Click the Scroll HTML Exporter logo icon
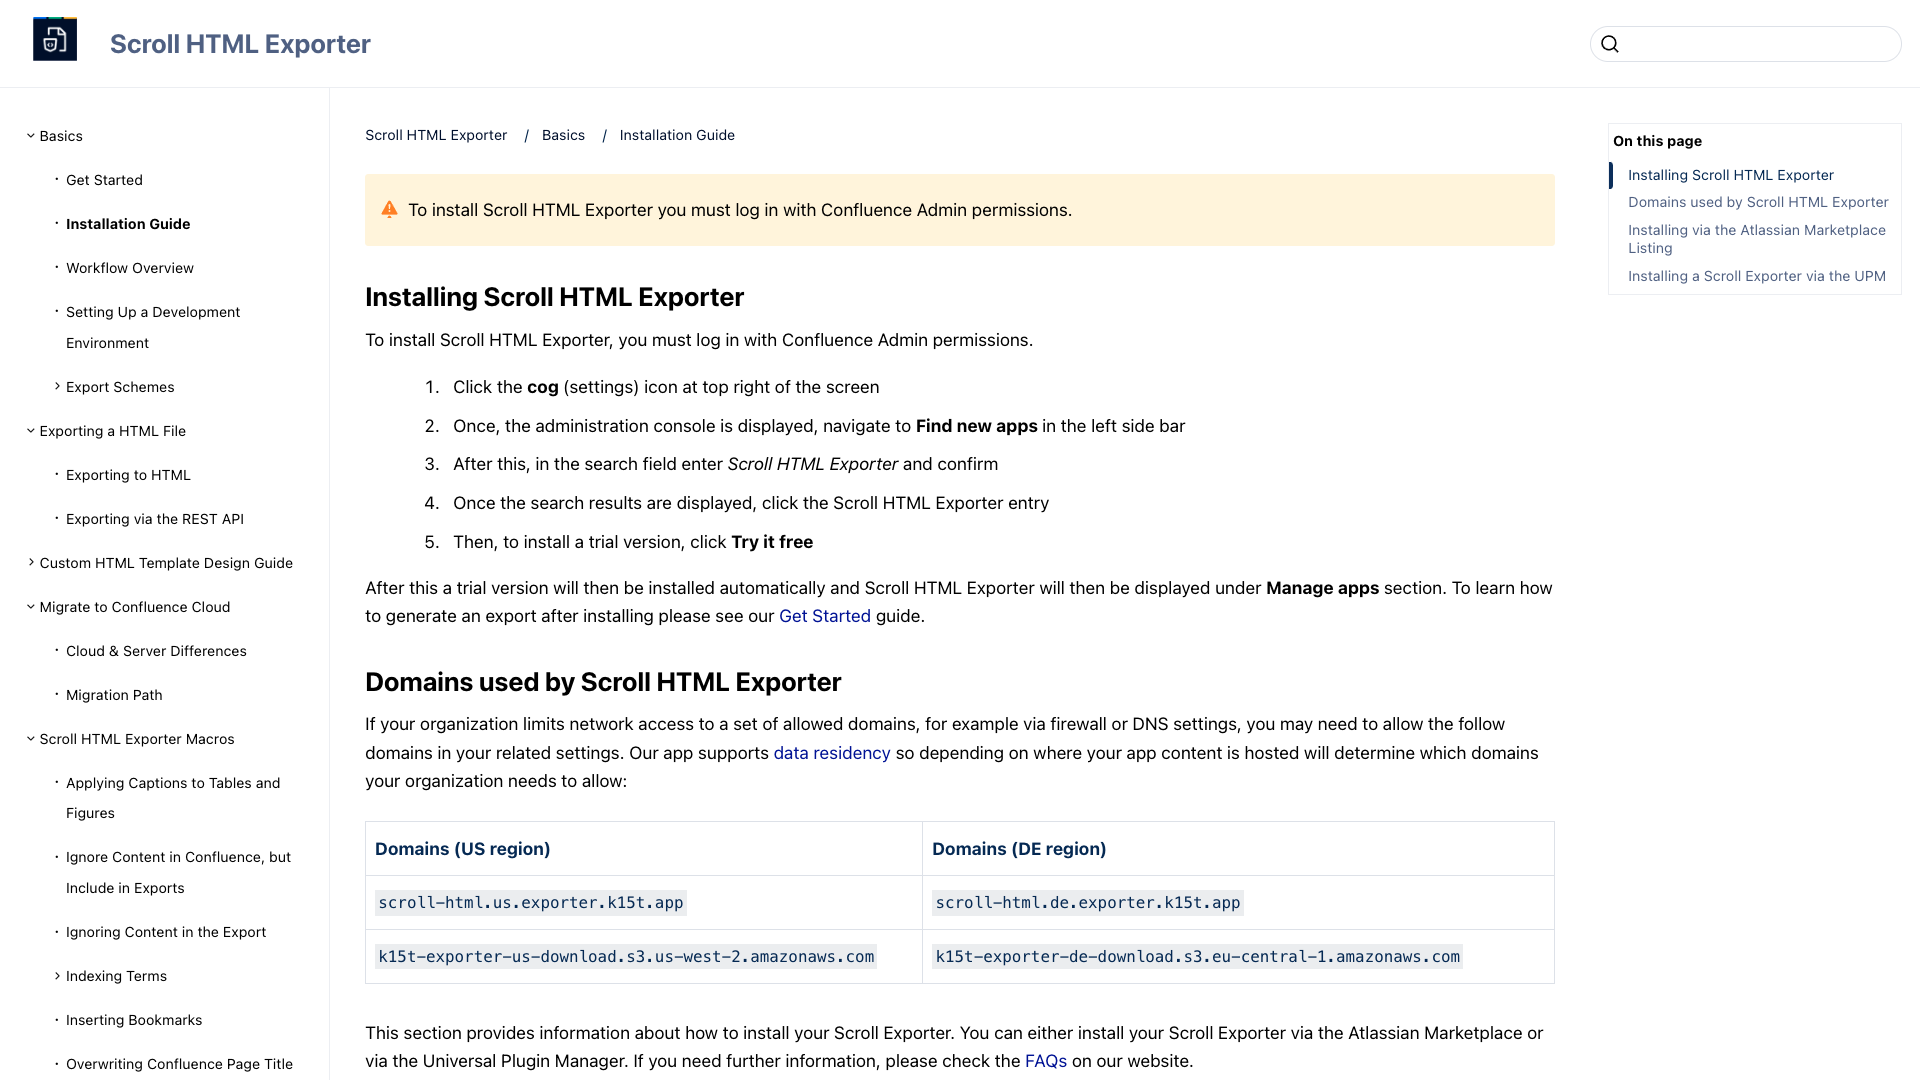Image resolution: width=1920 pixels, height=1080 pixels. (x=54, y=42)
